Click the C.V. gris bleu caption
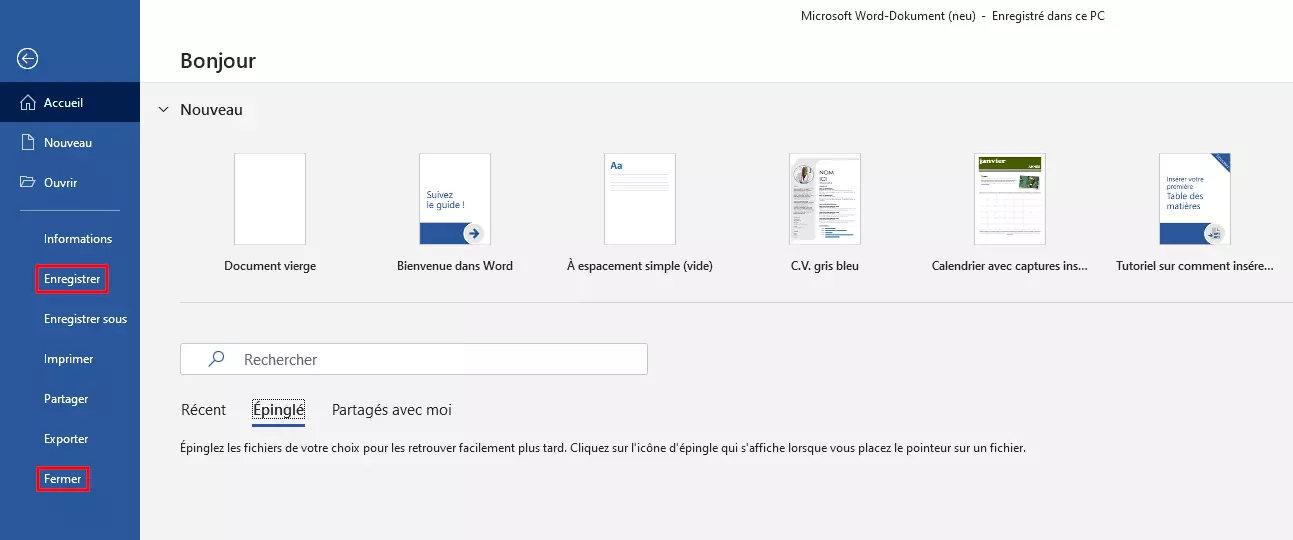The image size is (1293, 540). pos(825,266)
